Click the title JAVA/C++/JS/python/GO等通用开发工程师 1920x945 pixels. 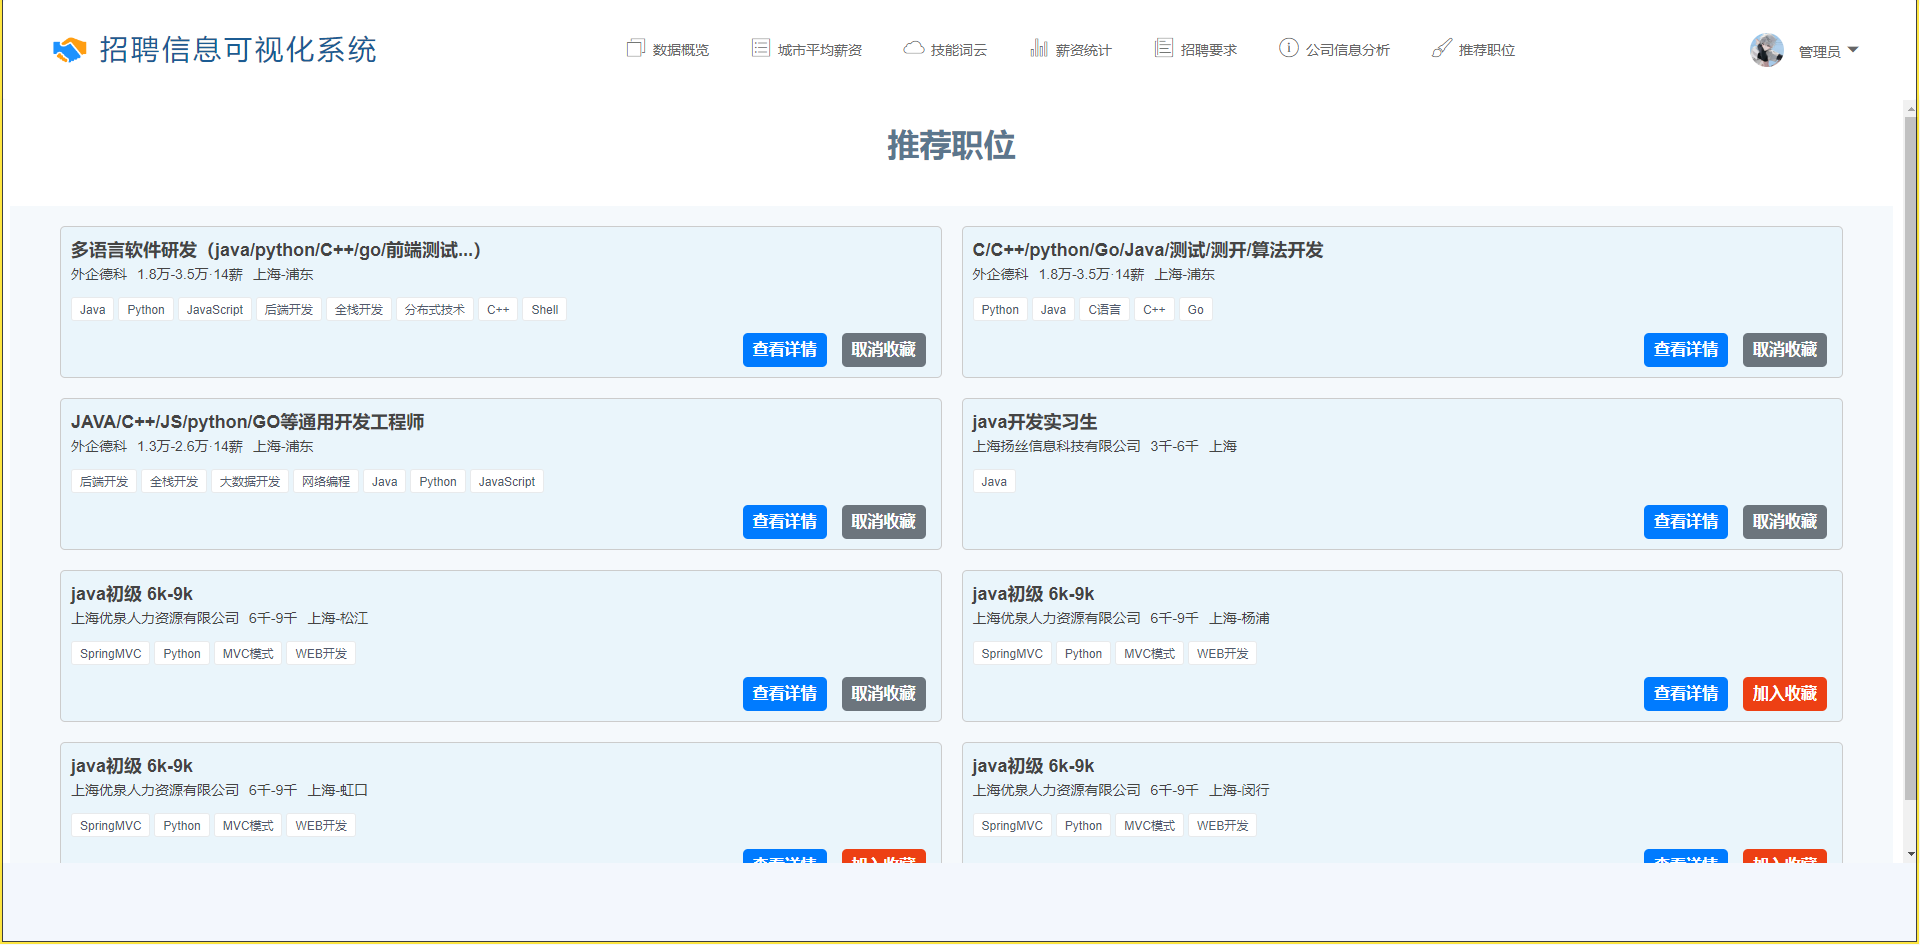point(248,422)
